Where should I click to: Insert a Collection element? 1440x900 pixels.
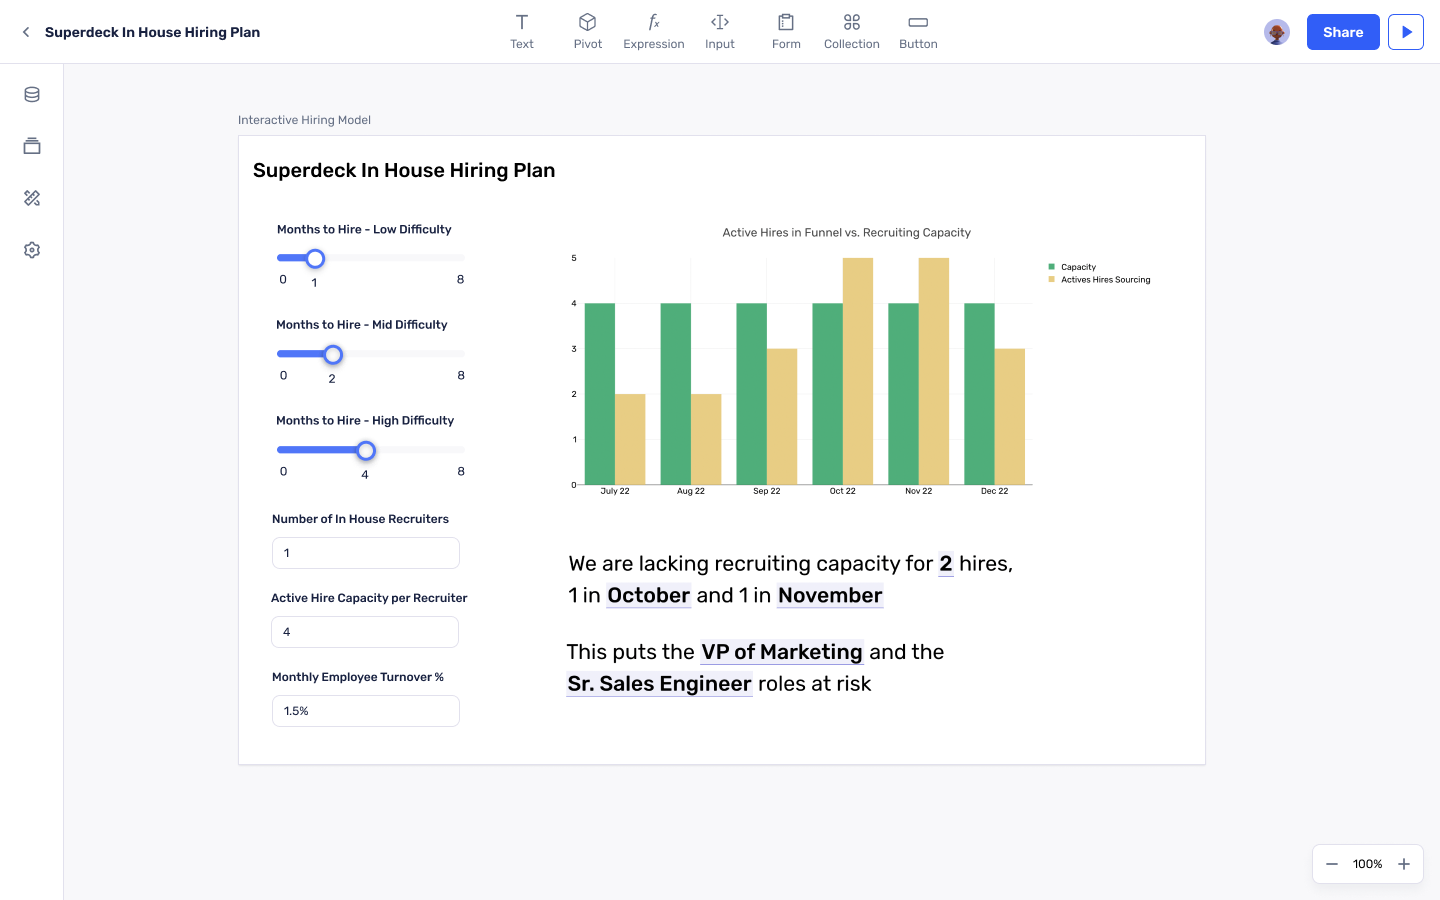[x=852, y=32]
